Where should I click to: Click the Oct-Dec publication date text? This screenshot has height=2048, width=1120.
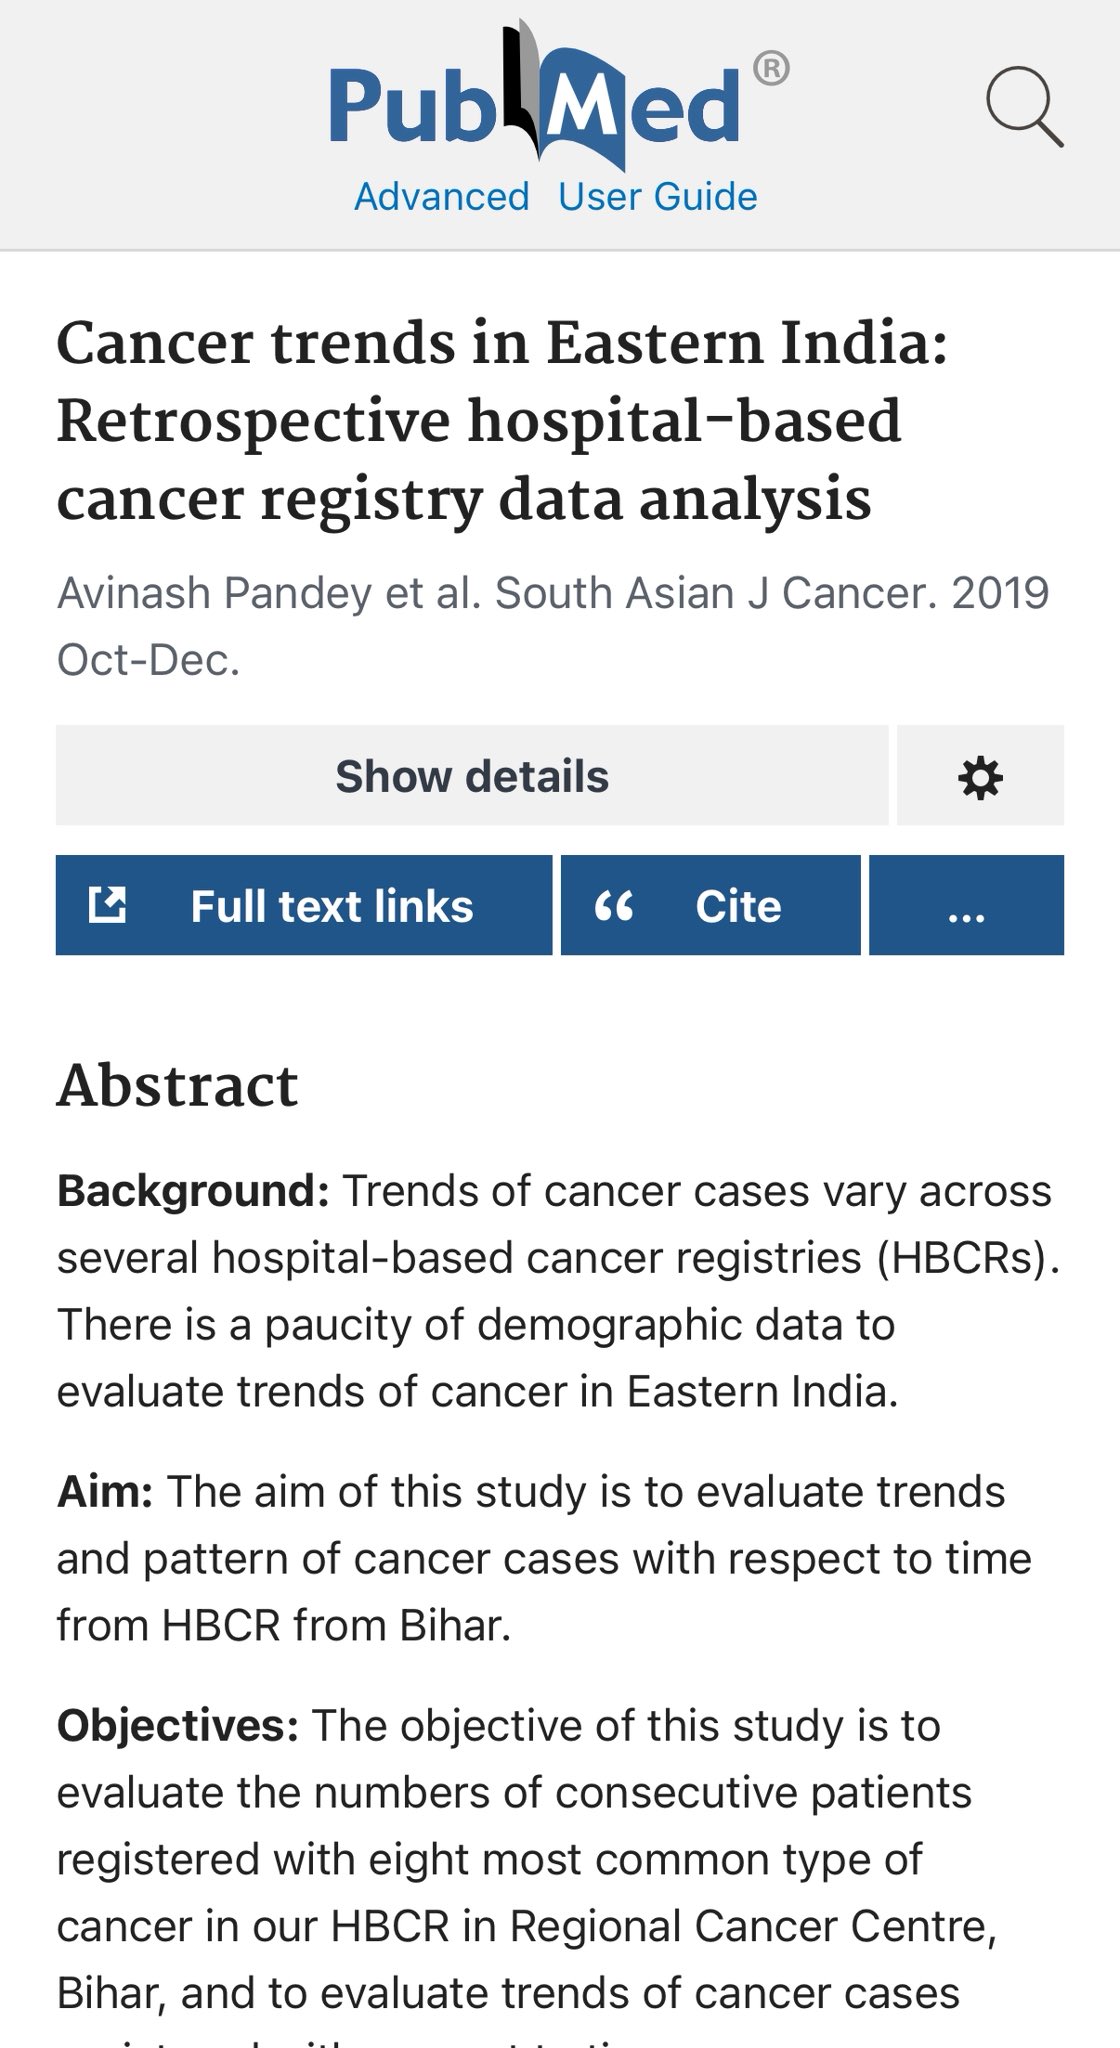(148, 660)
